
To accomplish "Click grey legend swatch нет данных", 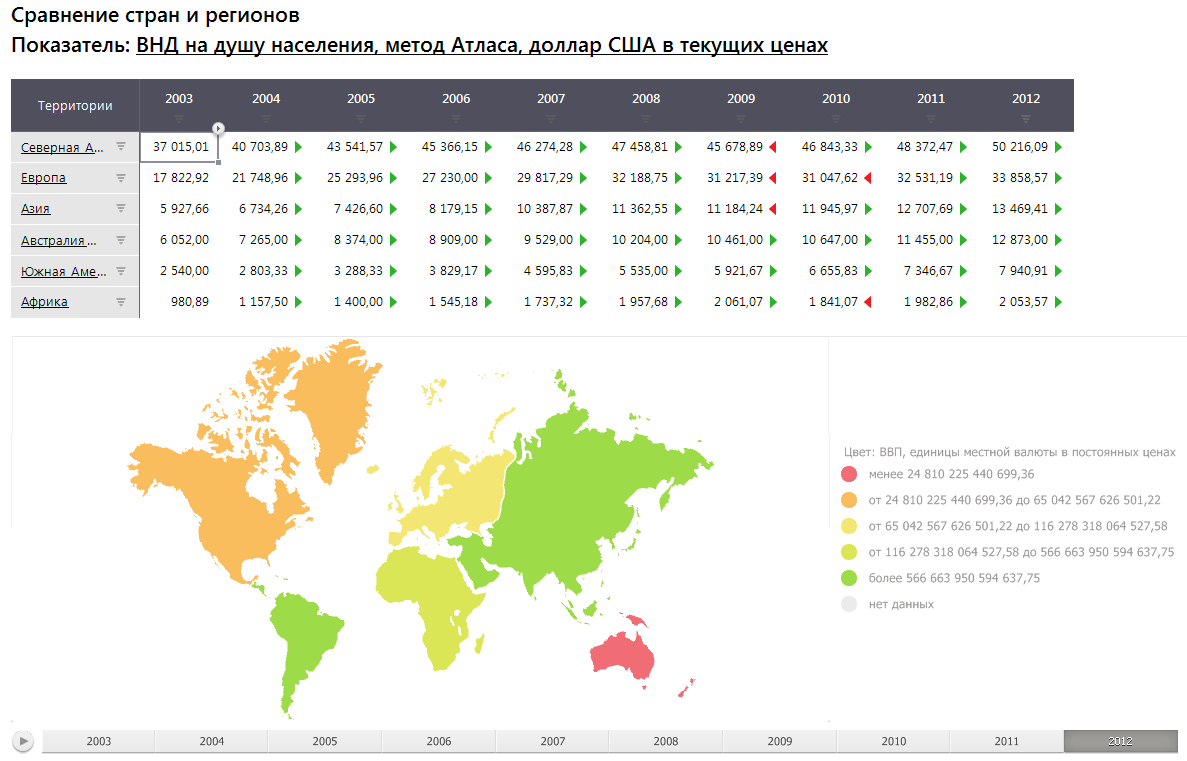I will [x=849, y=604].
